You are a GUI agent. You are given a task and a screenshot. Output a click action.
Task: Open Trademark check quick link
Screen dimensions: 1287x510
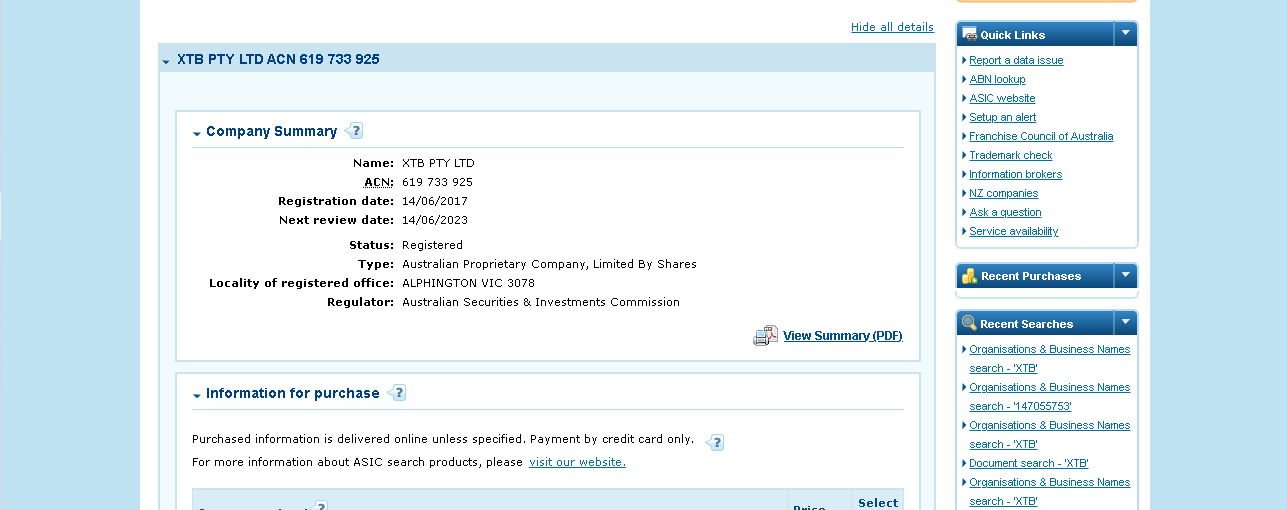[x=1011, y=155]
